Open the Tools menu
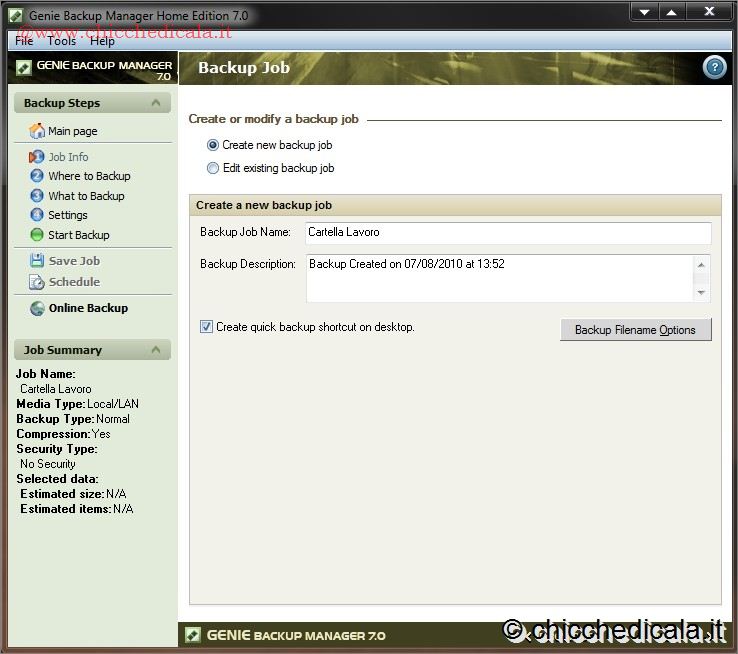738x654 pixels. point(61,41)
